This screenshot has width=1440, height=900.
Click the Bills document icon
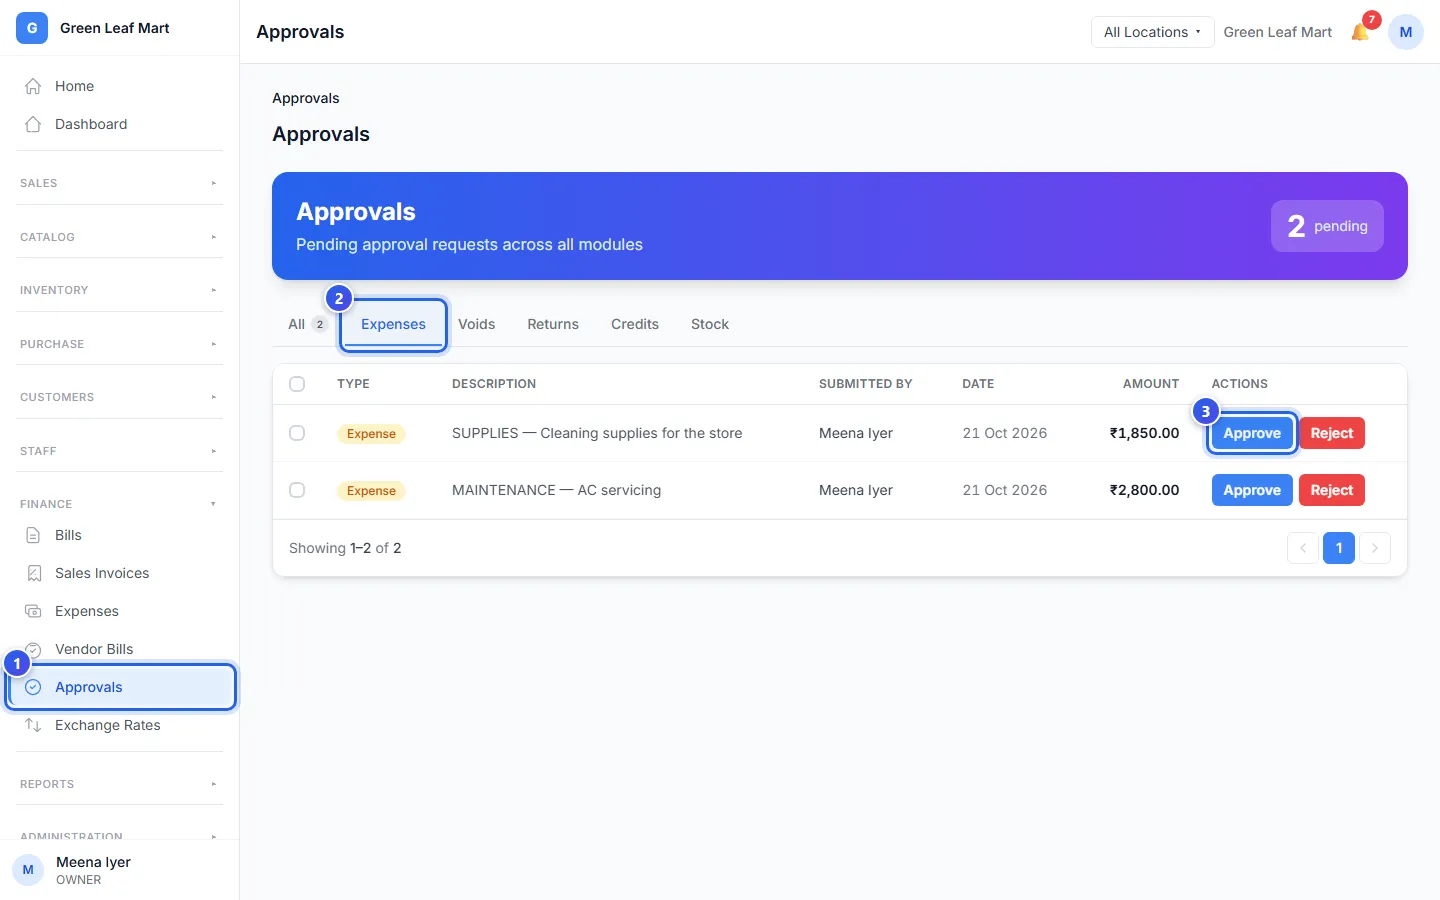click(x=33, y=535)
